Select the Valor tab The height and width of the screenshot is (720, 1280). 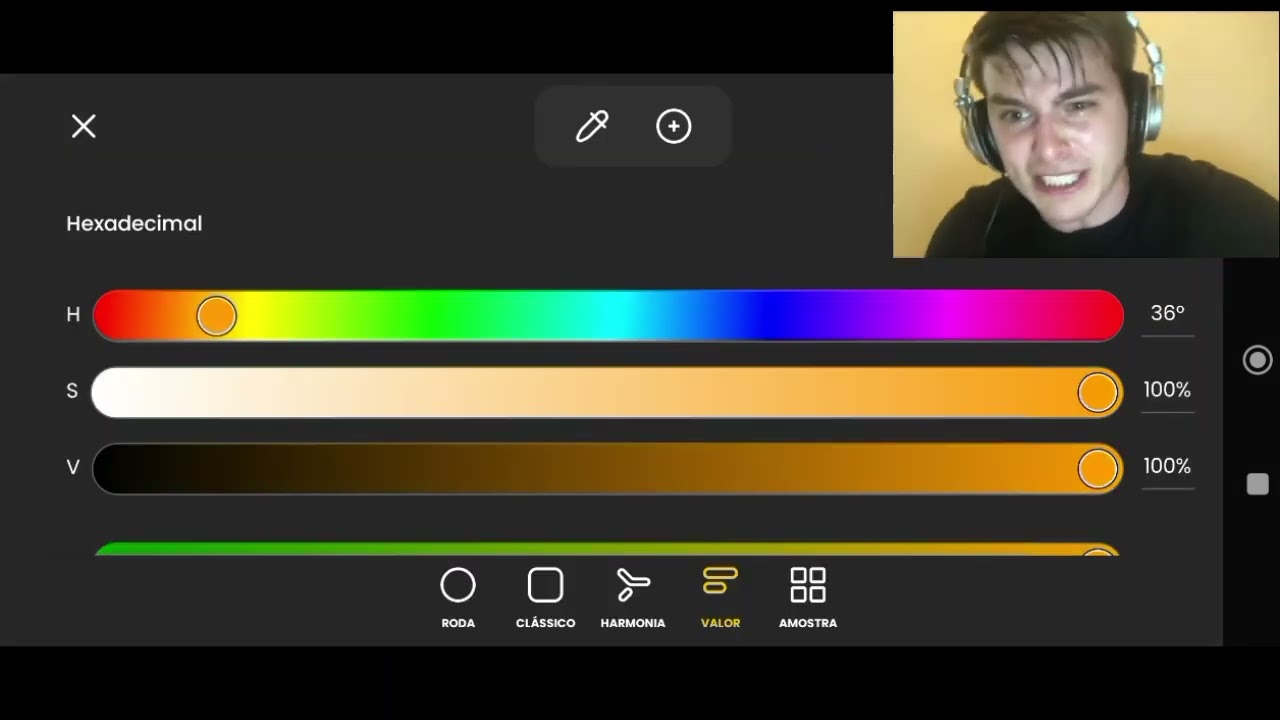click(720, 598)
